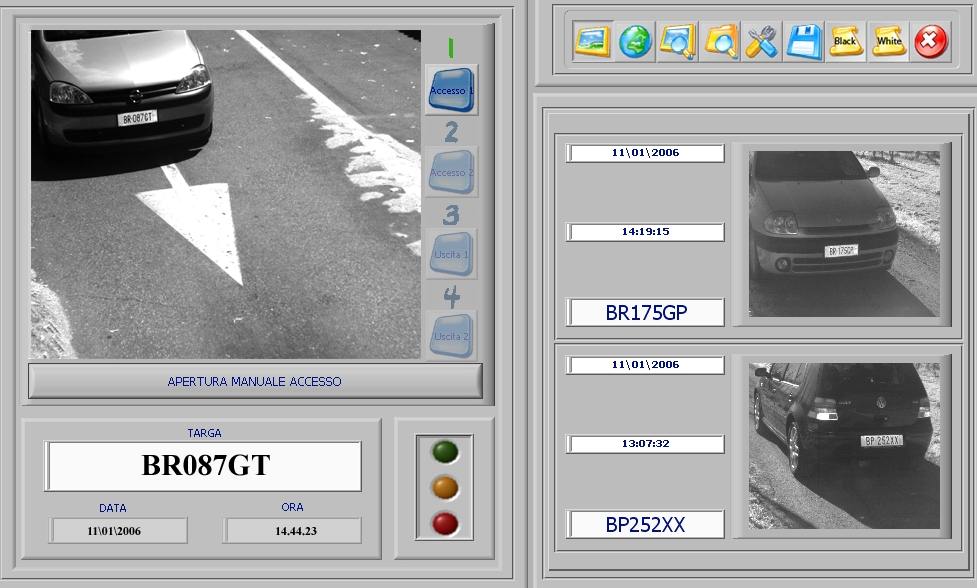
Task: Select the Accesso 1 camera toggle
Action: (x=451, y=90)
